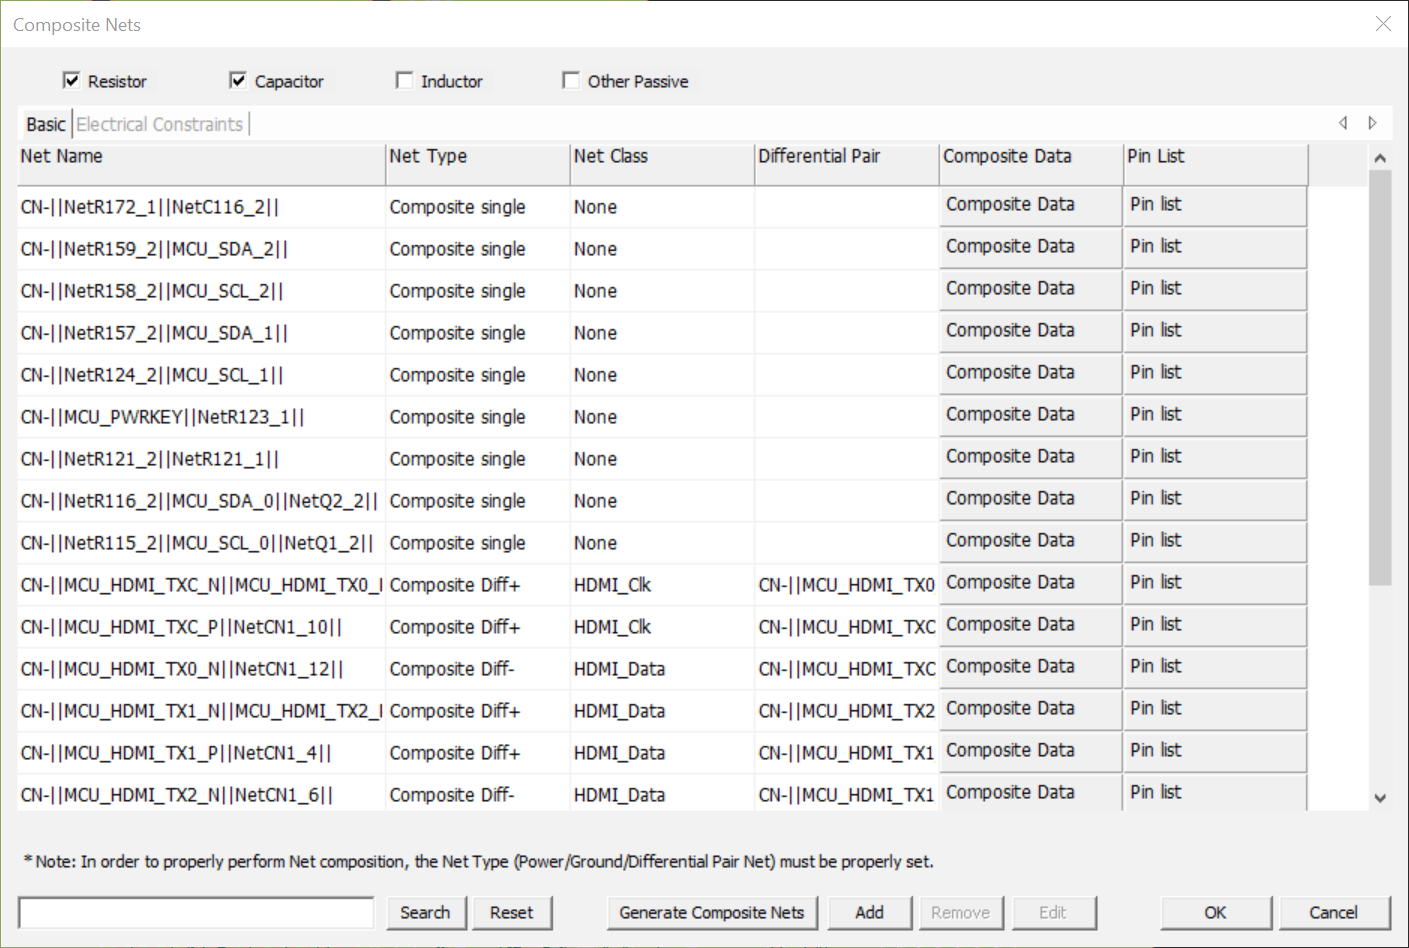Click the scrollbar down arrow
Viewport: 1409px width, 948px height.
[1380, 798]
